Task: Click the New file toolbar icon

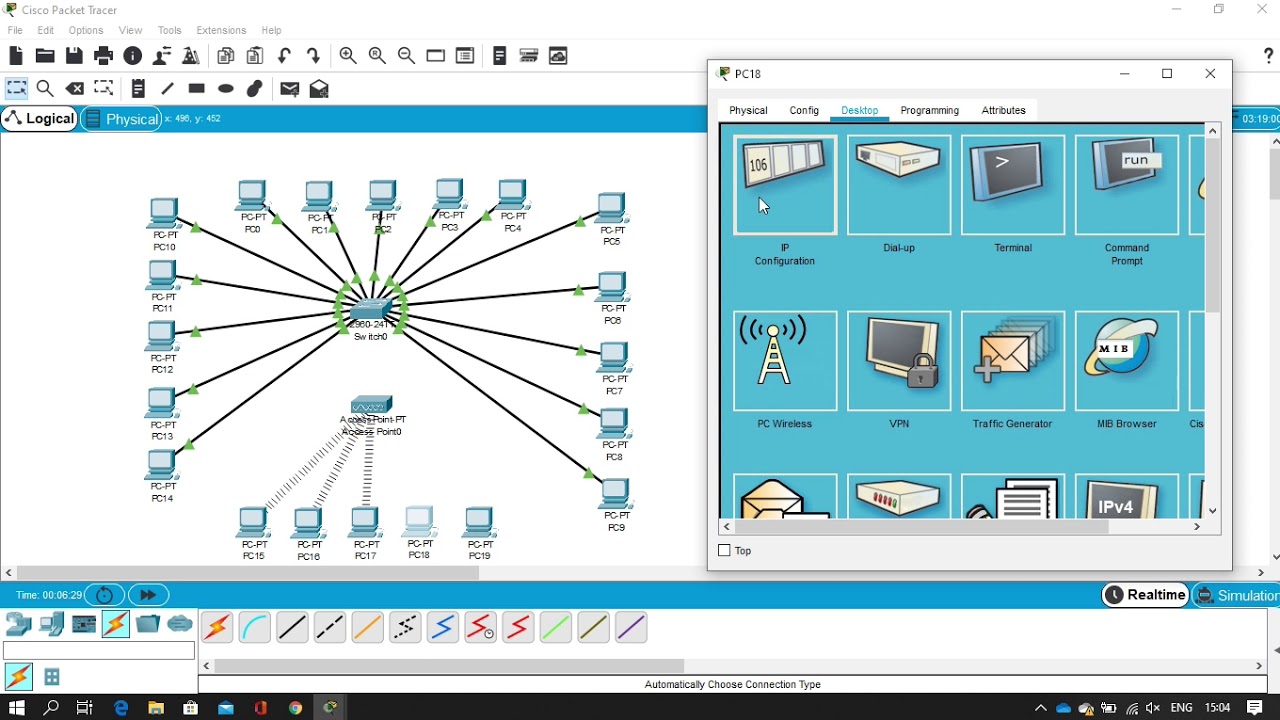Action: point(15,56)
